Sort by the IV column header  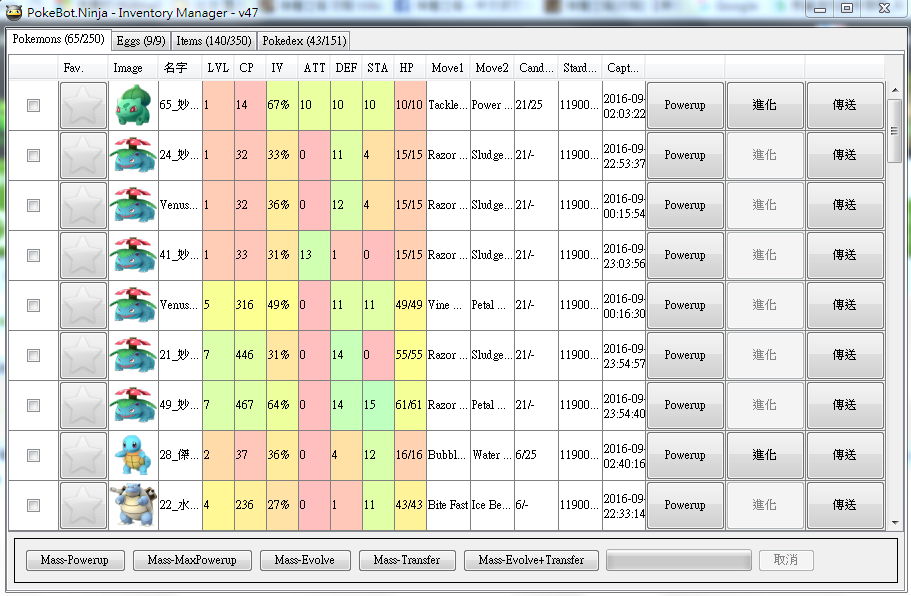point(282,68)
